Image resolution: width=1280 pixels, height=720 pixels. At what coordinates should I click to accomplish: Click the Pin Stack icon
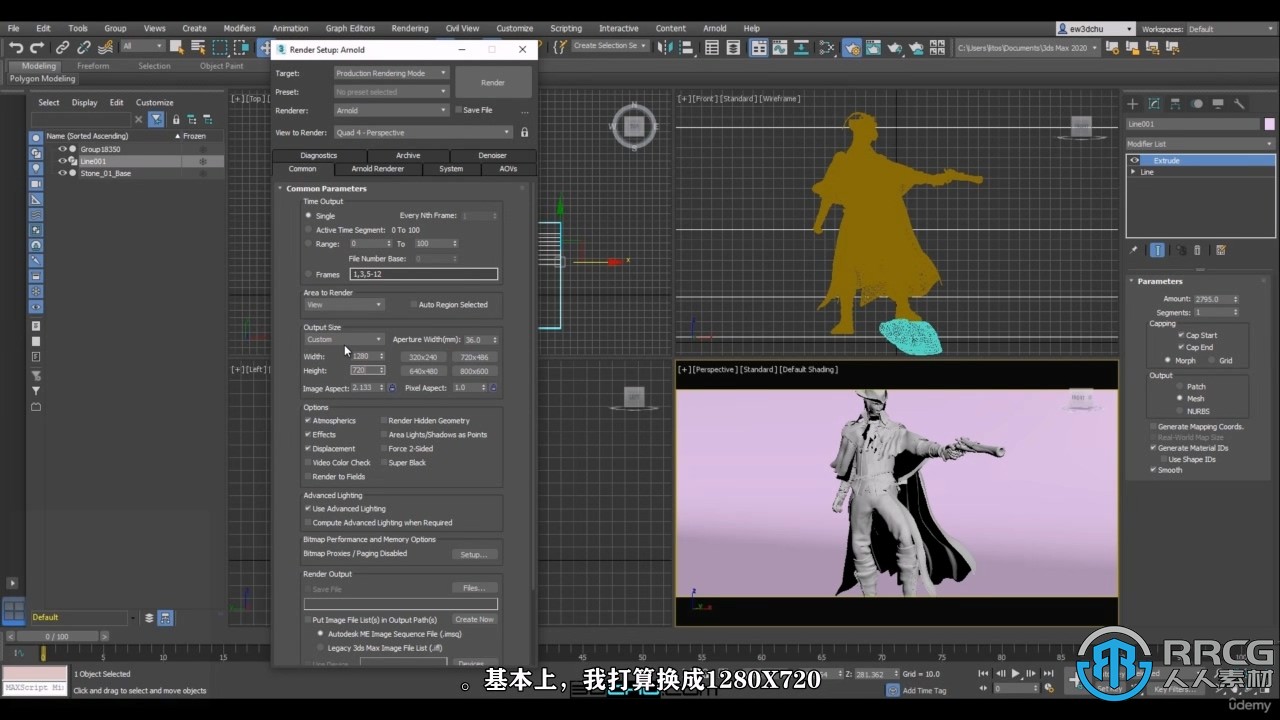[x=1134, y=250]
